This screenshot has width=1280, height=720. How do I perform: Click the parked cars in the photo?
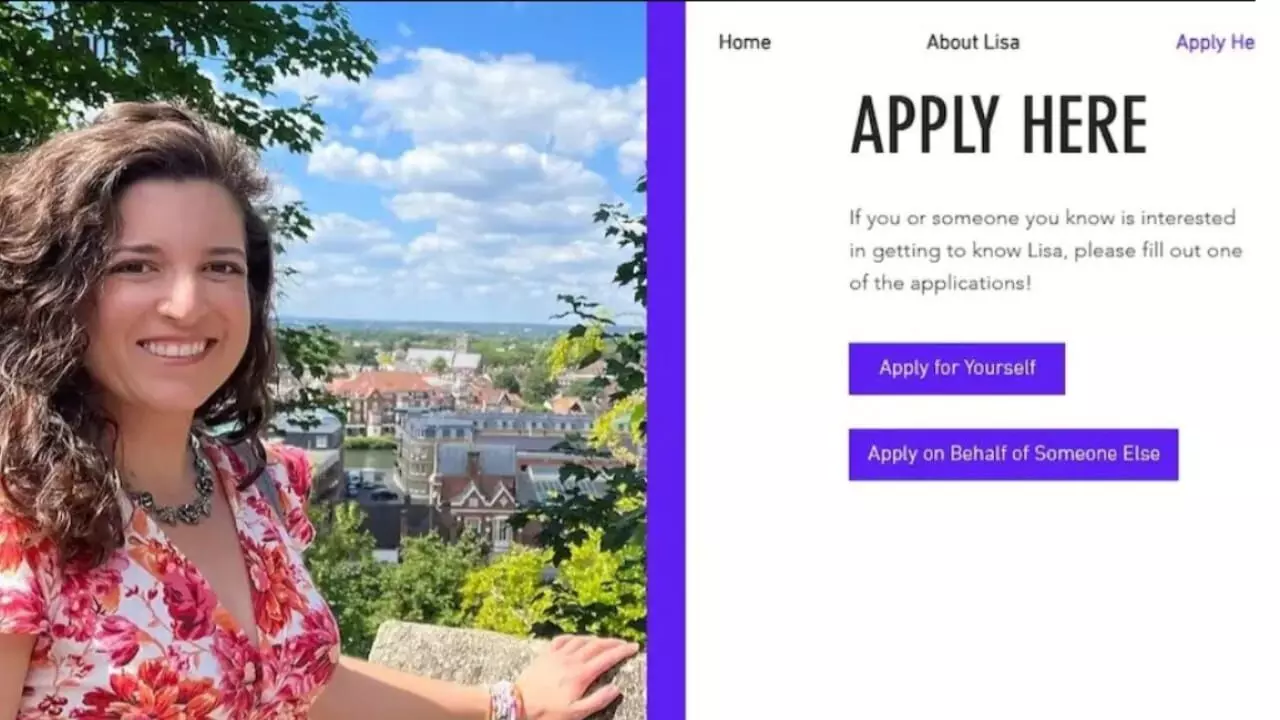tap(370, 488)
